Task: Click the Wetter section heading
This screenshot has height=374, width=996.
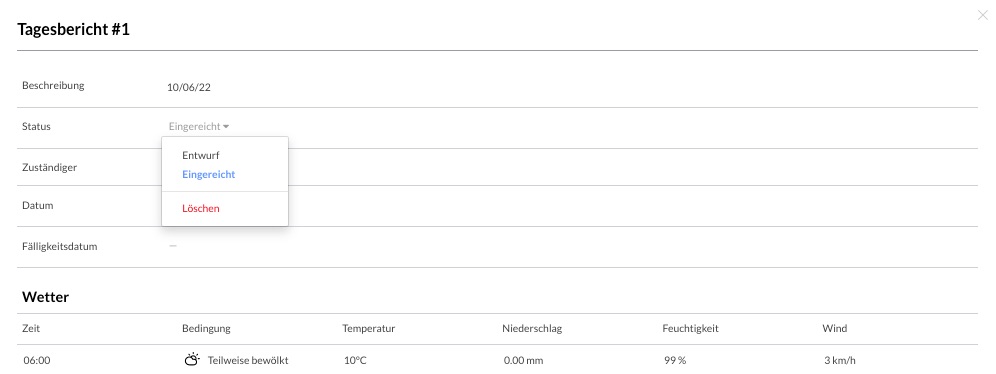Action: click(x=45, y=297)
